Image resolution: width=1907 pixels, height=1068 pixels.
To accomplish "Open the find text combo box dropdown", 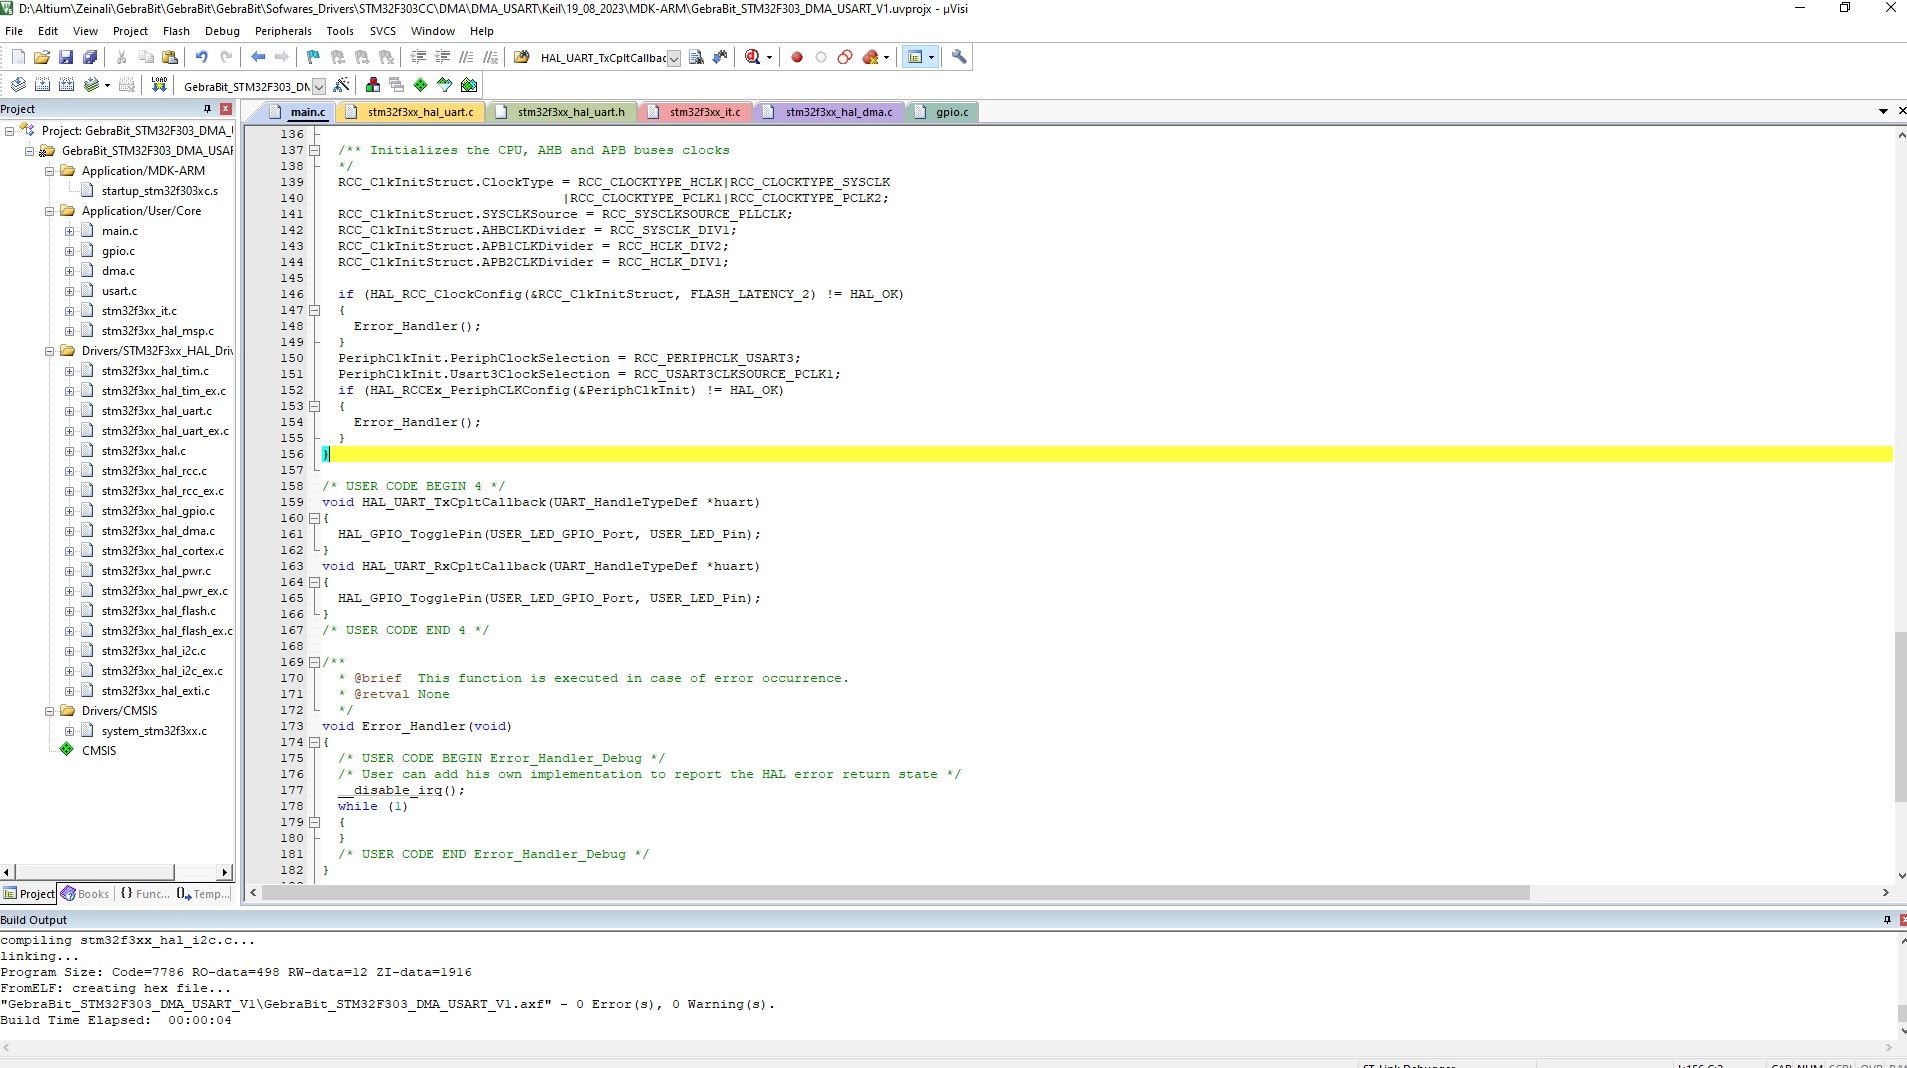I will 674,58.
